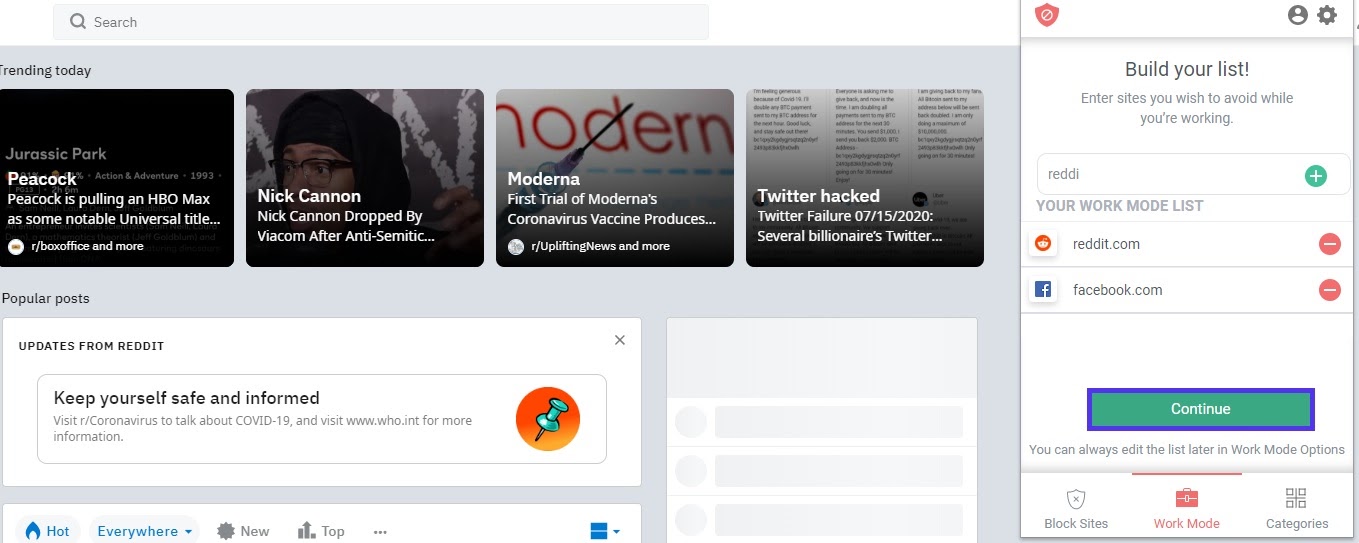1359x543 pixels.
Task: Switch to the Work Mode tab
Action: click(1187, 508)
